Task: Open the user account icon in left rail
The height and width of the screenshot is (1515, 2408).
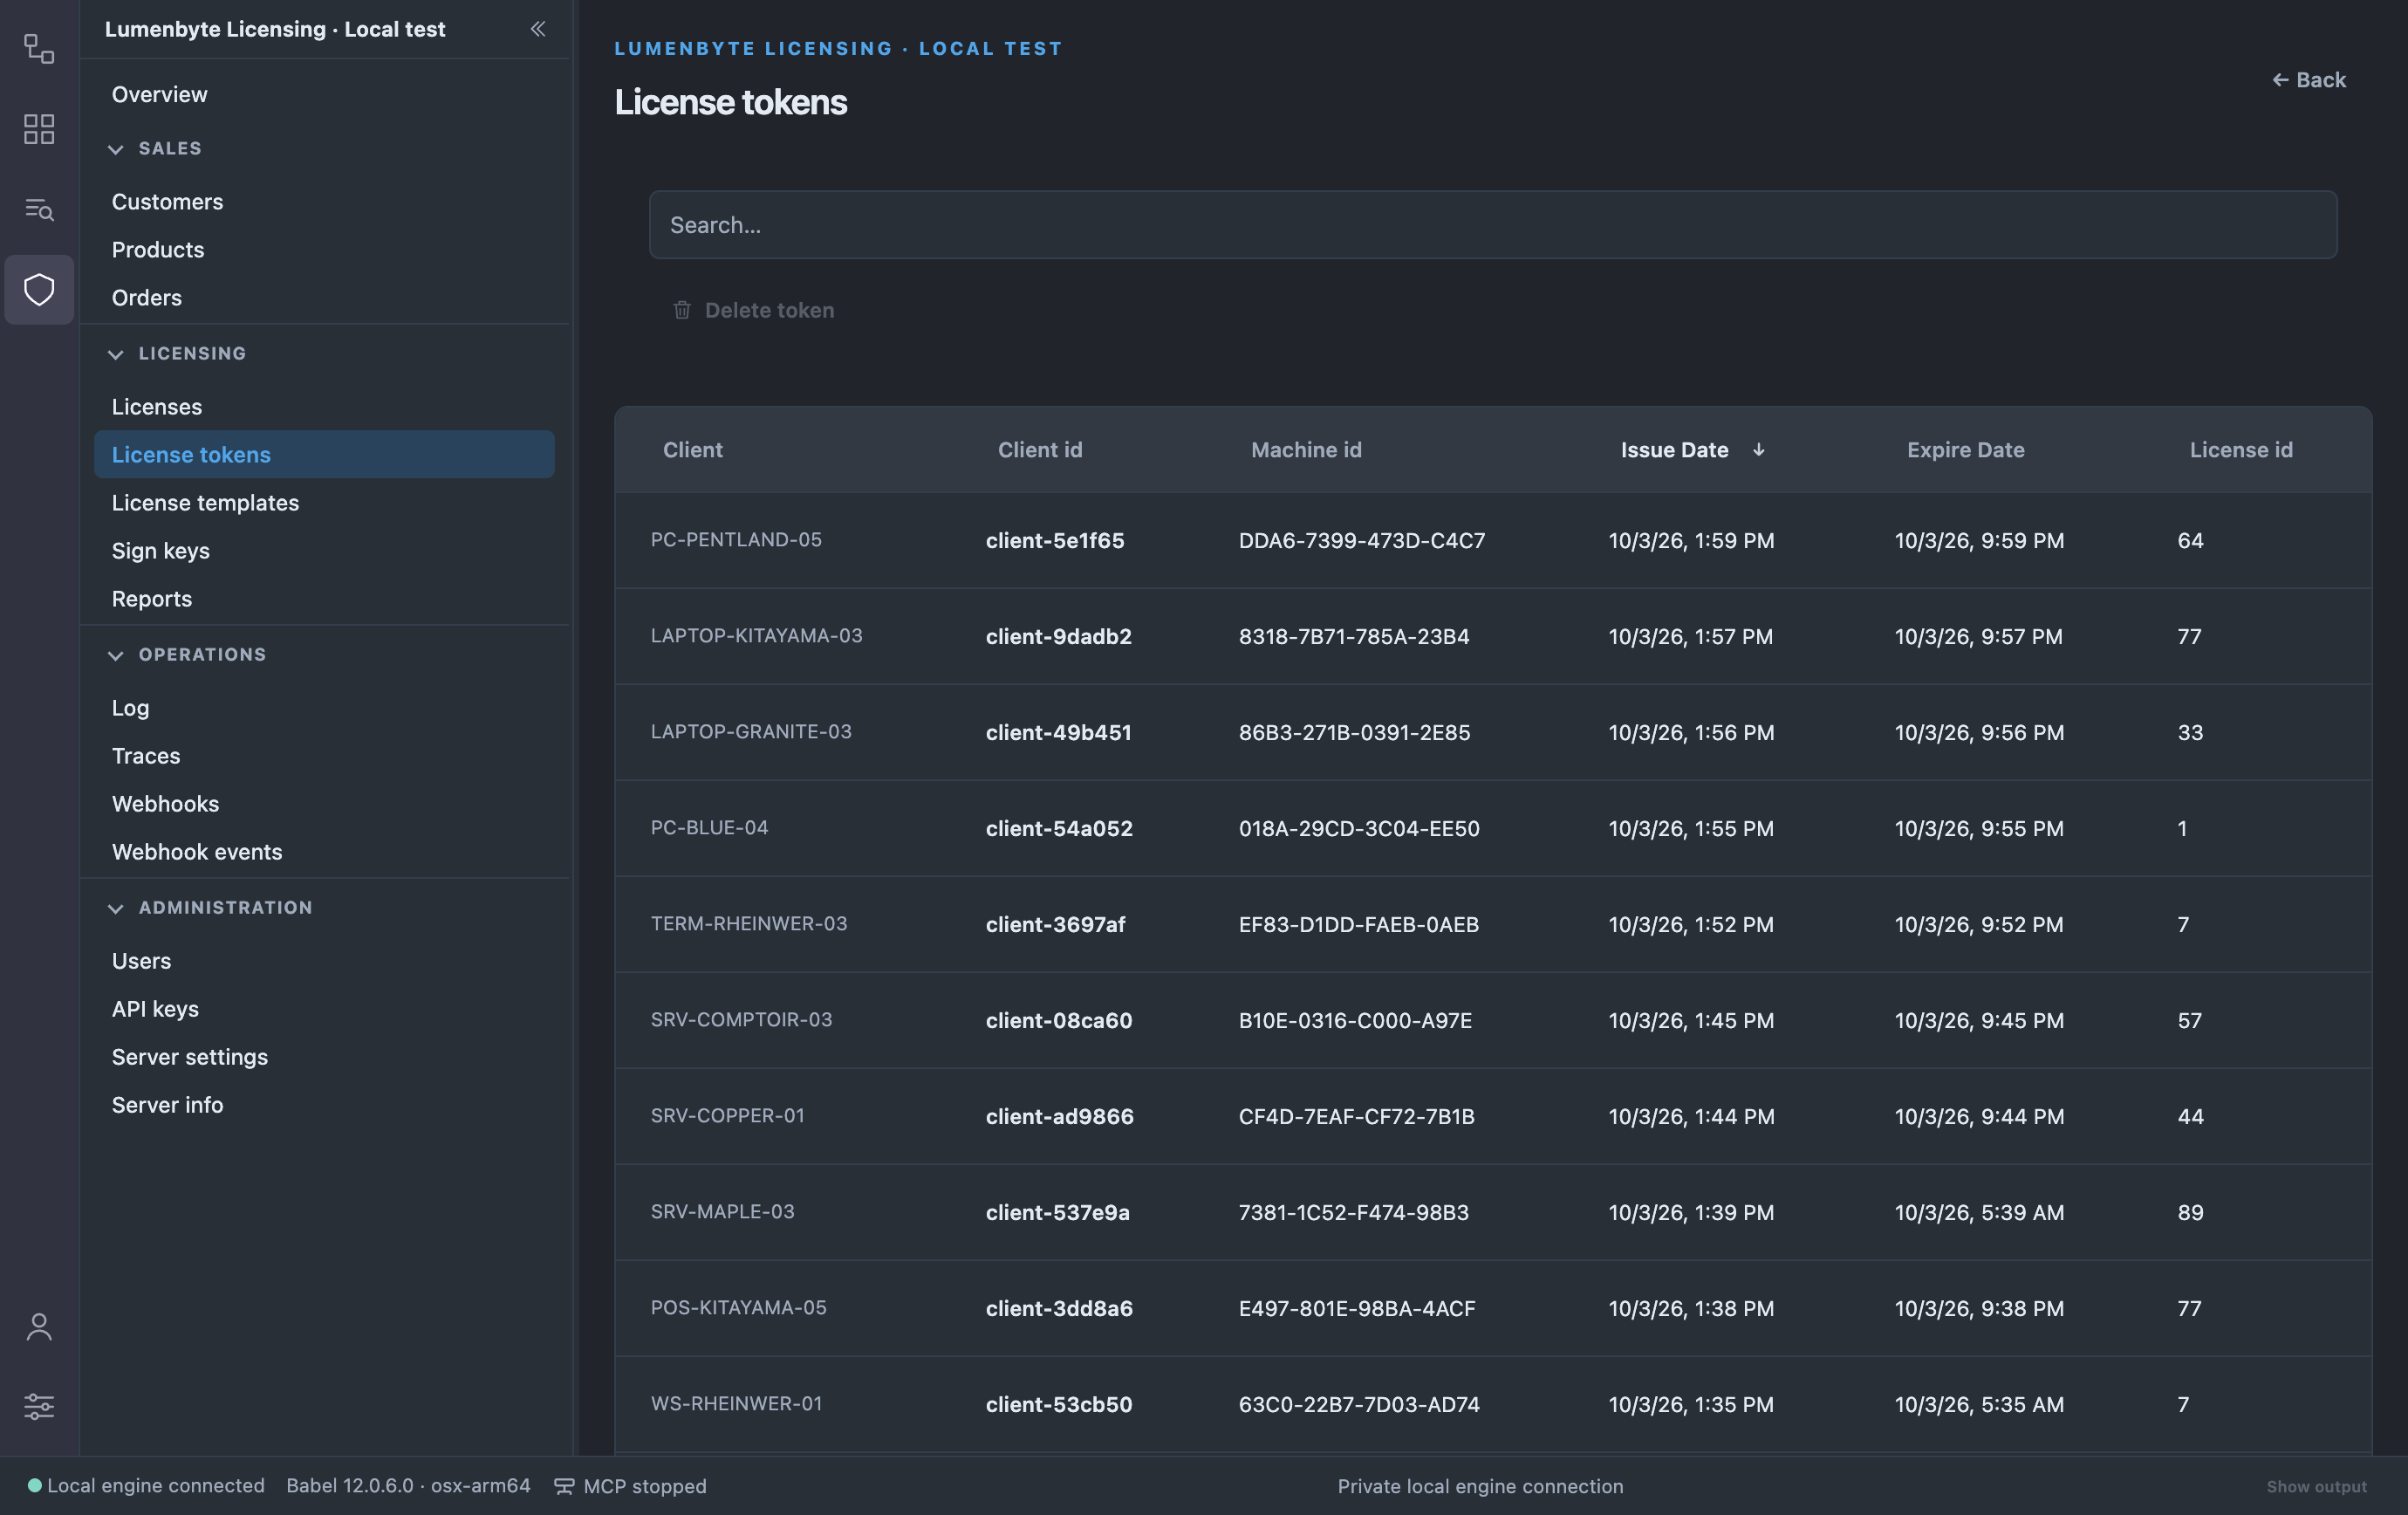Action: point(39,1326)
